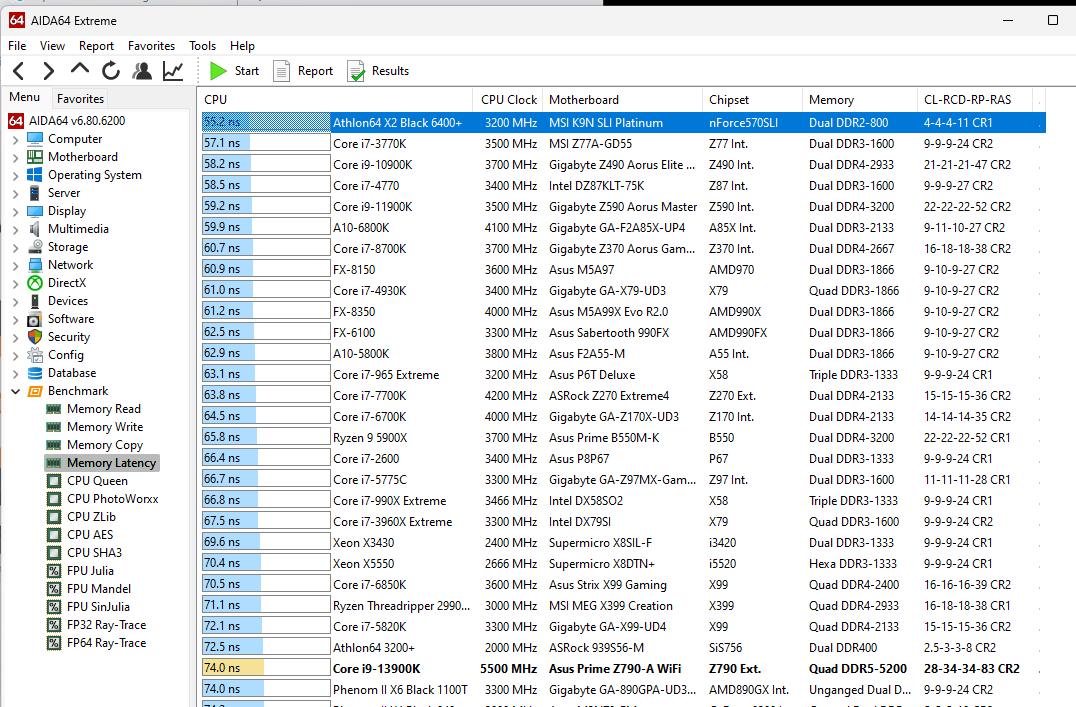Click the graph chart toolbar icon
This screenshot has height=707, width=1076.
173,71
